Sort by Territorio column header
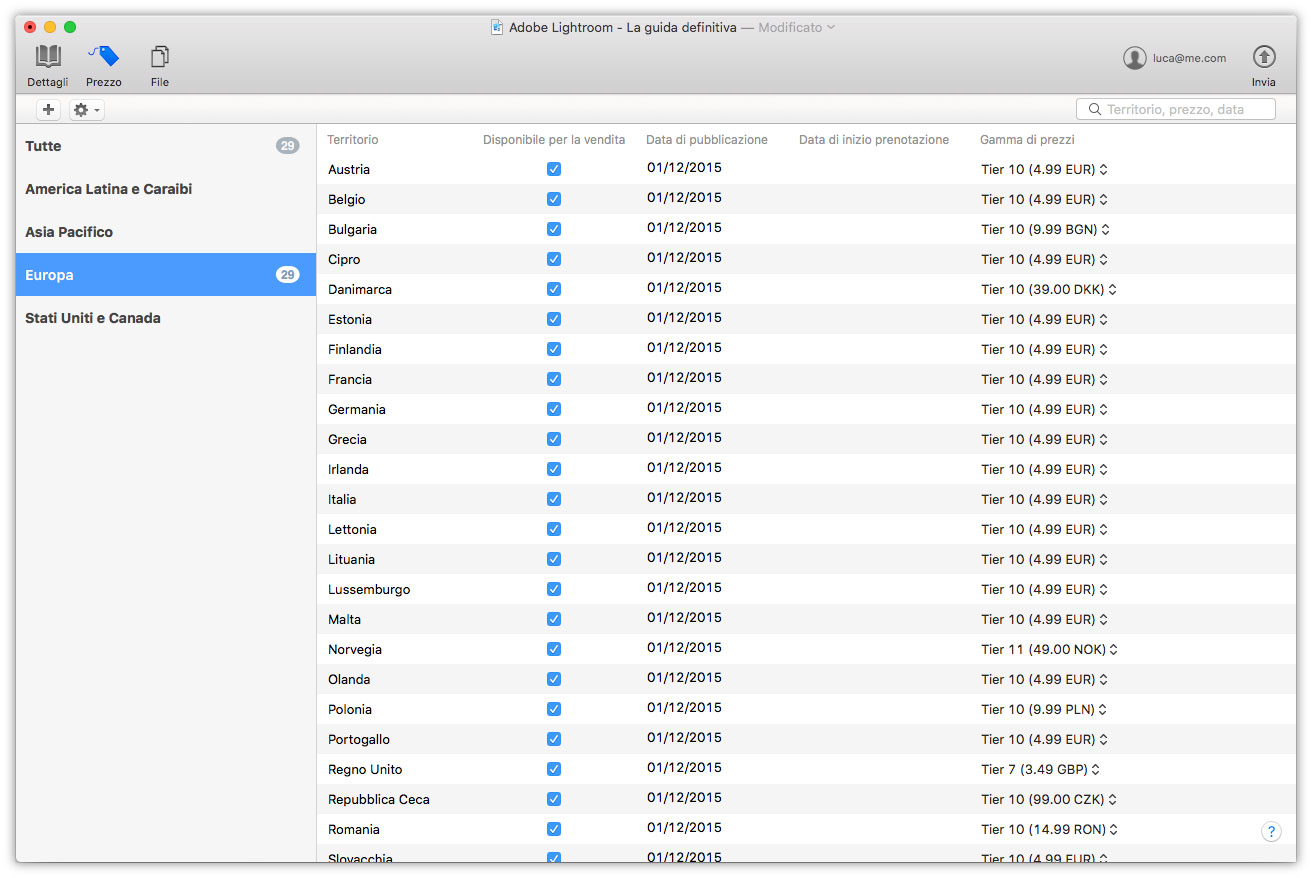 pos(353,140)
